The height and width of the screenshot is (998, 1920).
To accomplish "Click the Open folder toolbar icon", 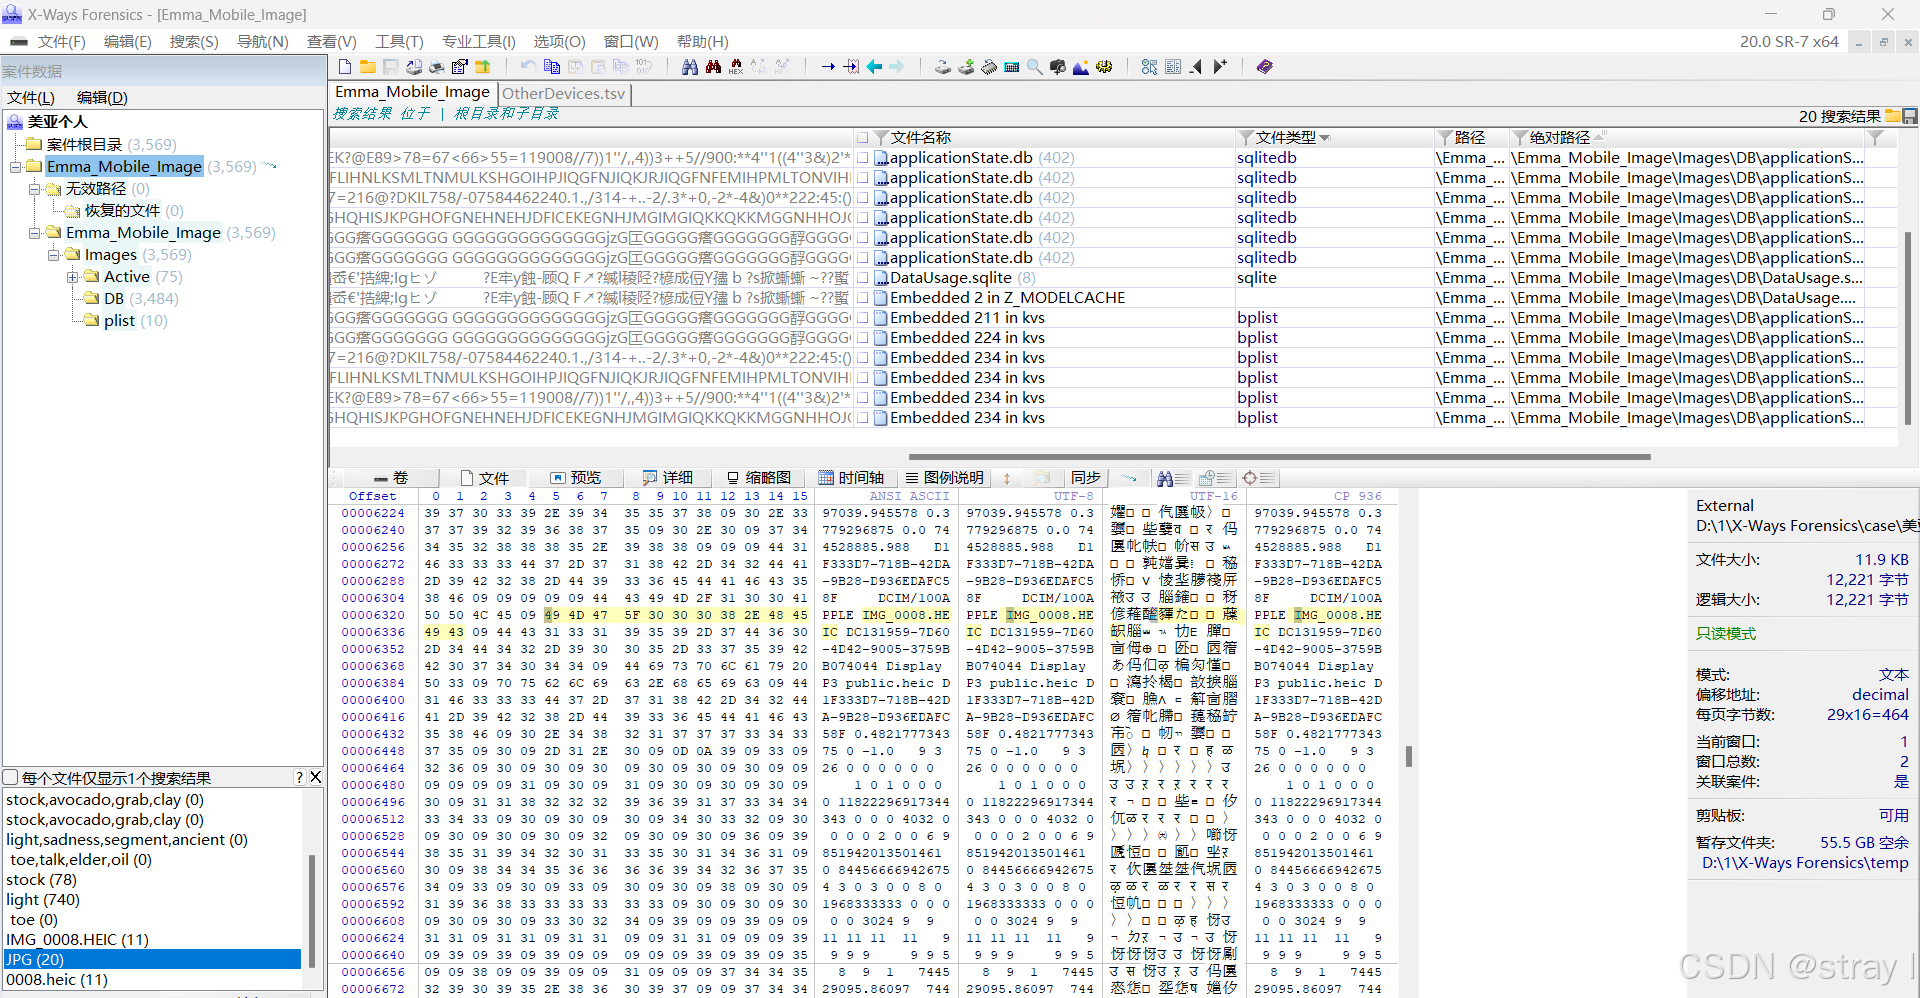I will click(368, 67).
